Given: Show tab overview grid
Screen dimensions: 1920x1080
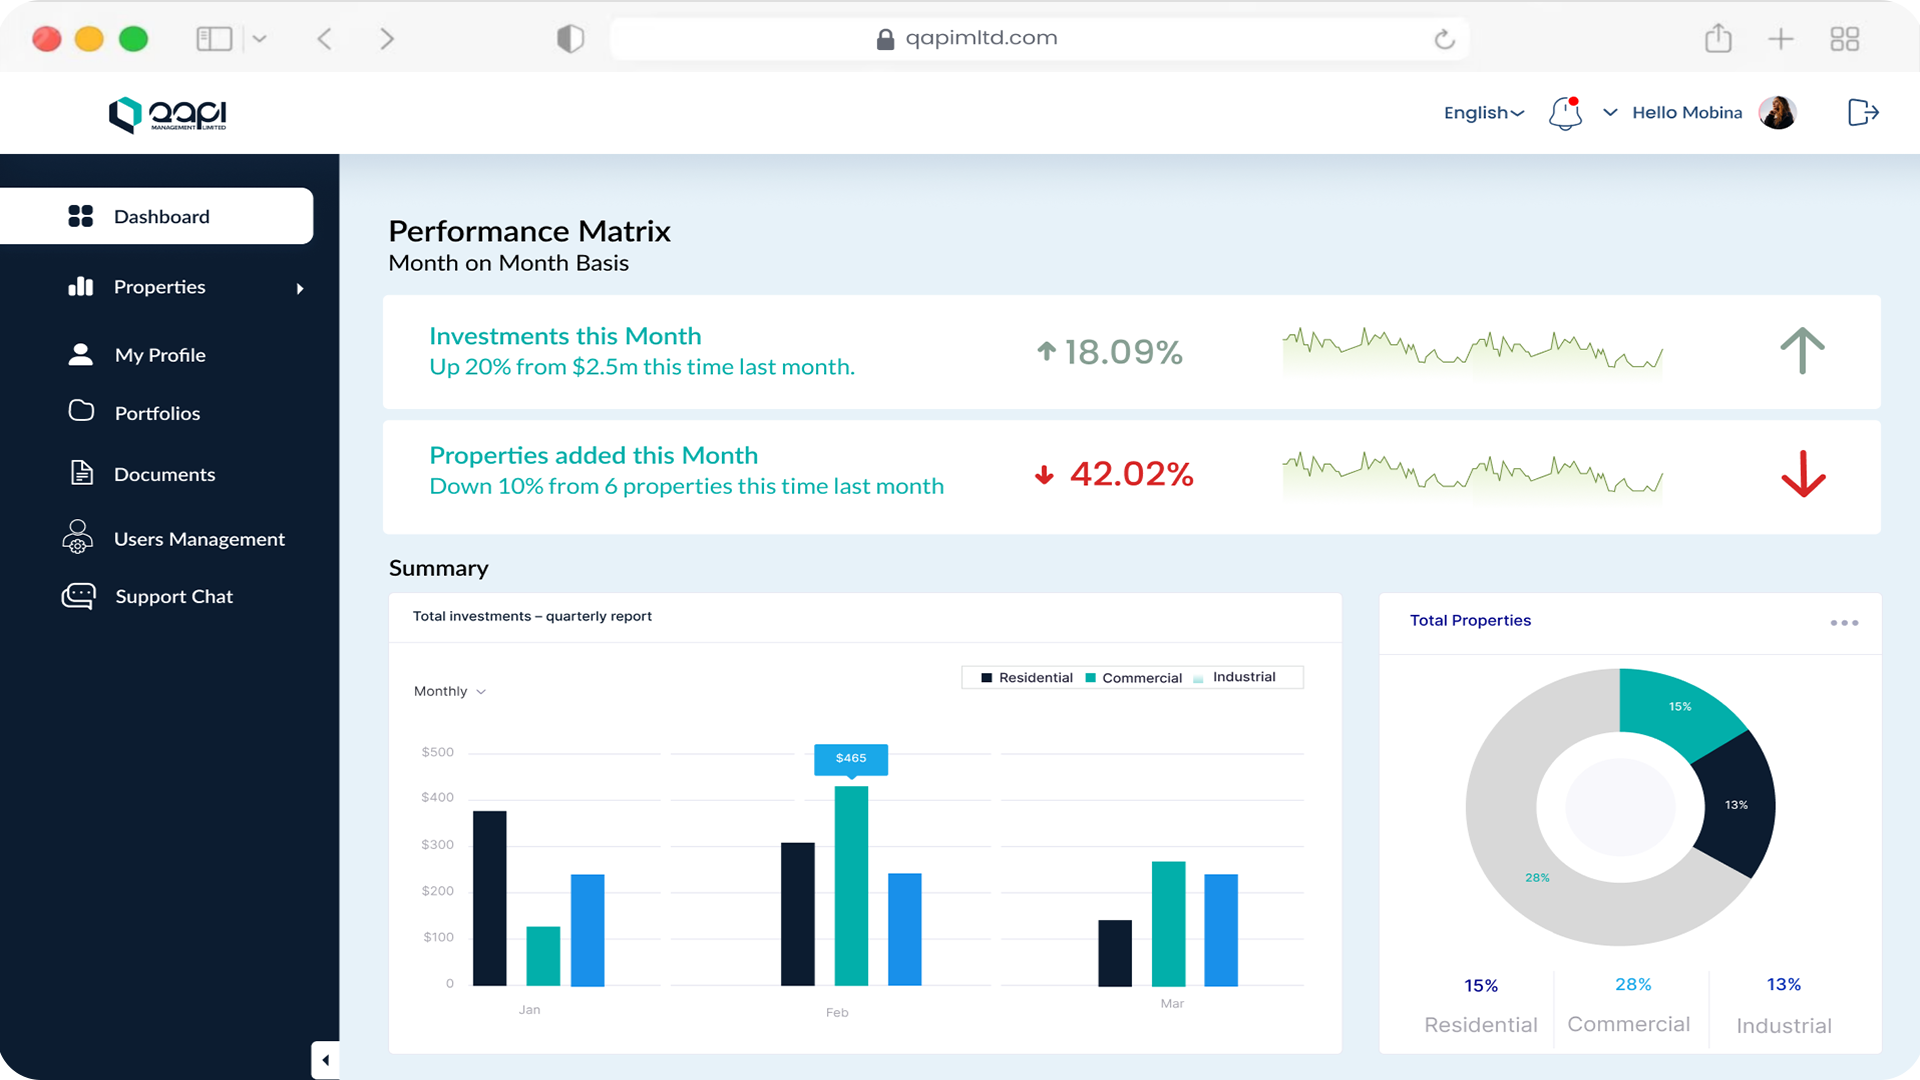Looking at the screenshot, I should 1844,39.
